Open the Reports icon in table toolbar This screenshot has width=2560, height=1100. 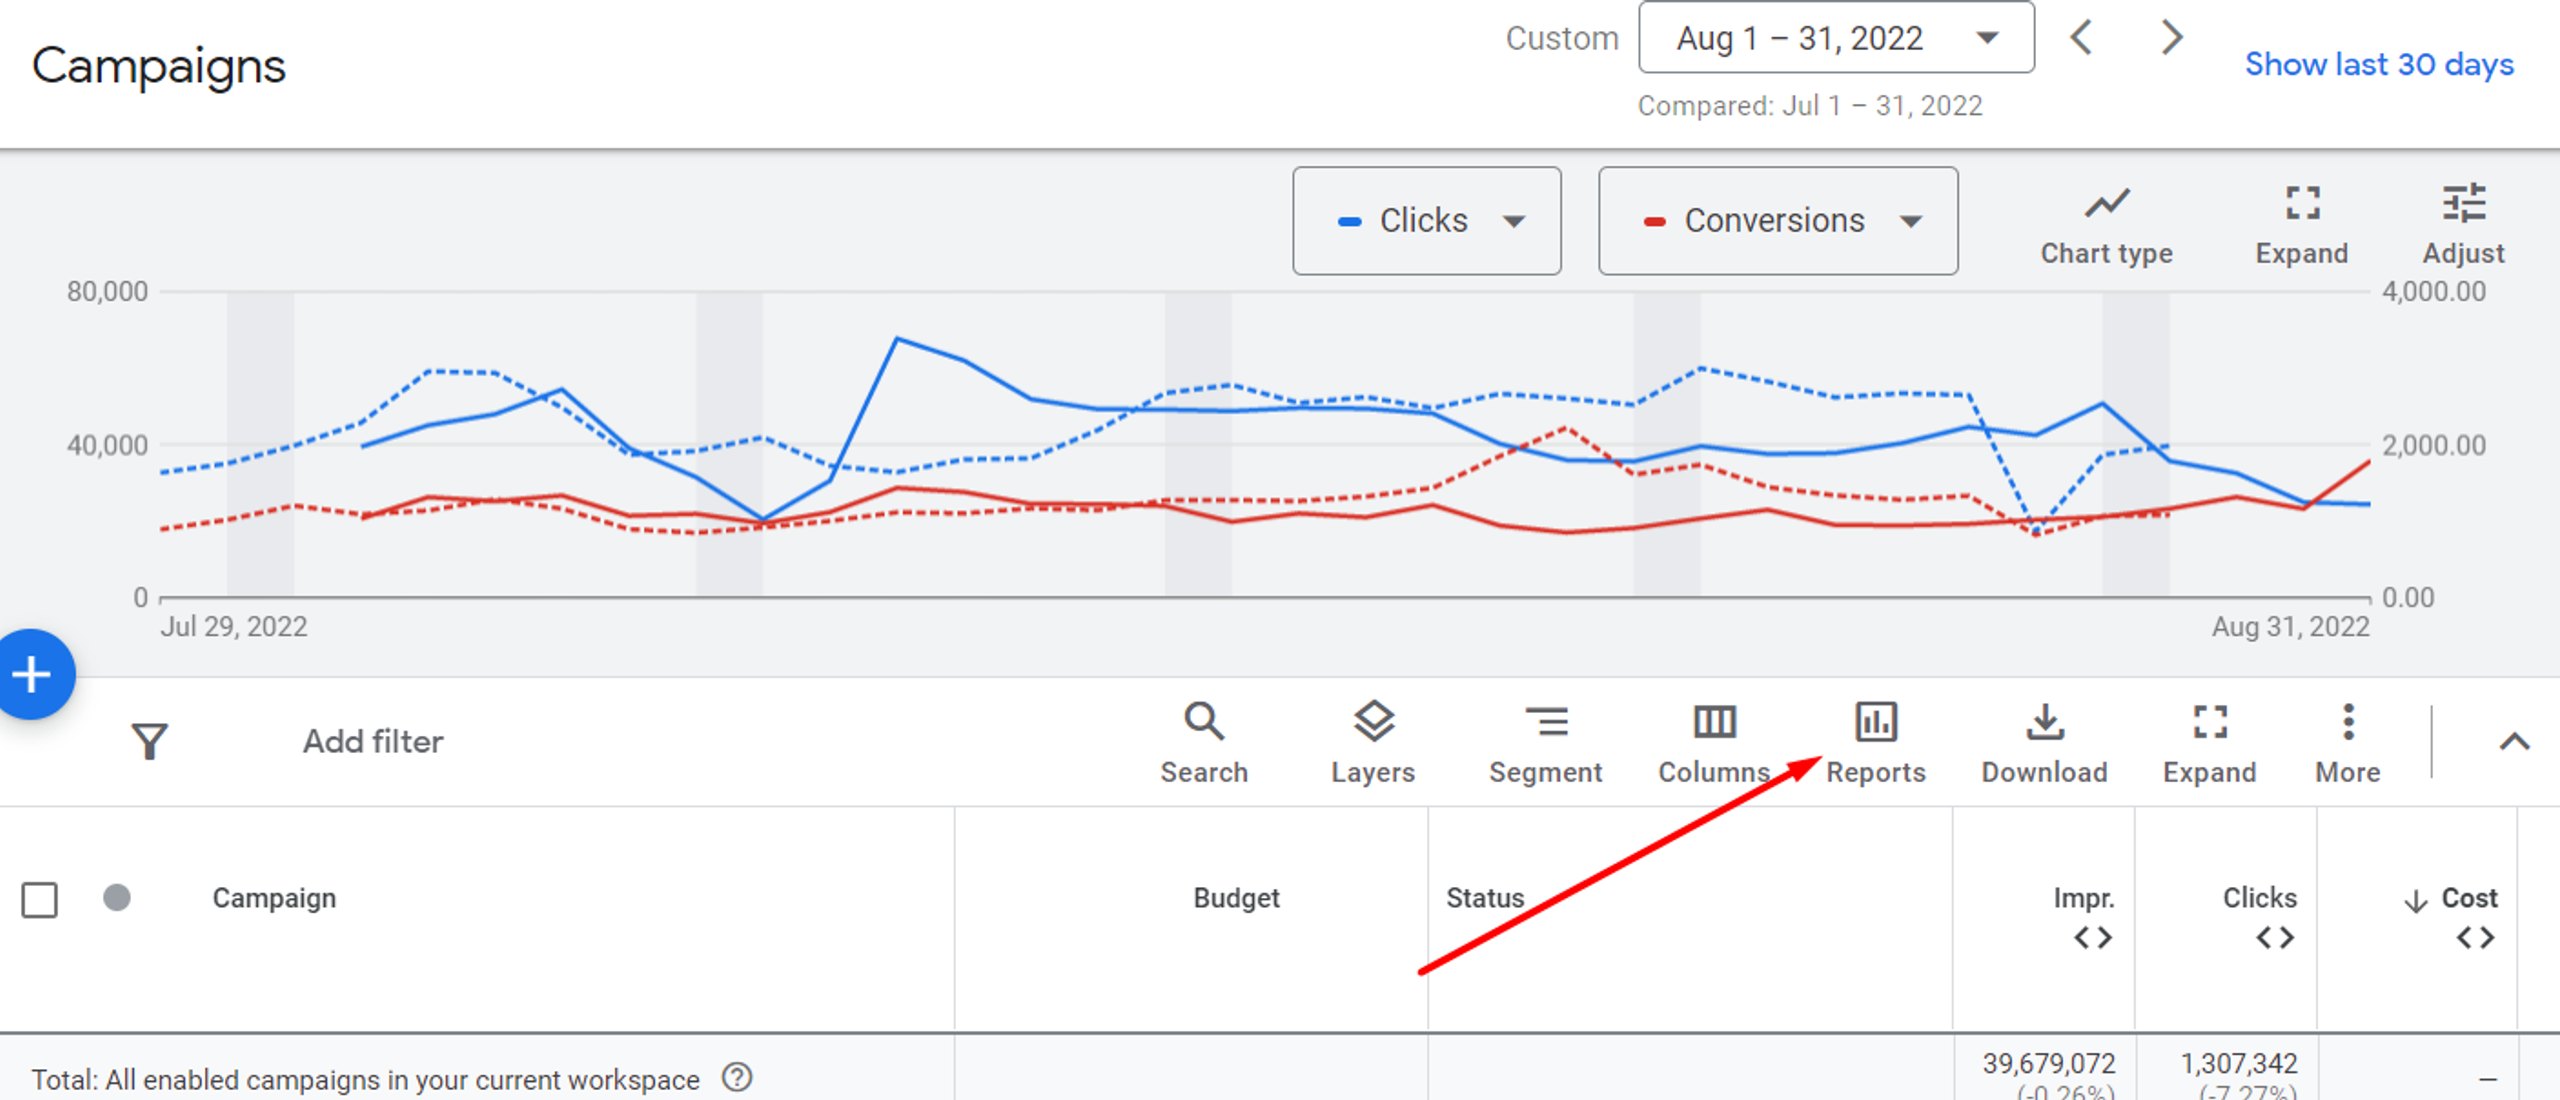pos(1876,722)
